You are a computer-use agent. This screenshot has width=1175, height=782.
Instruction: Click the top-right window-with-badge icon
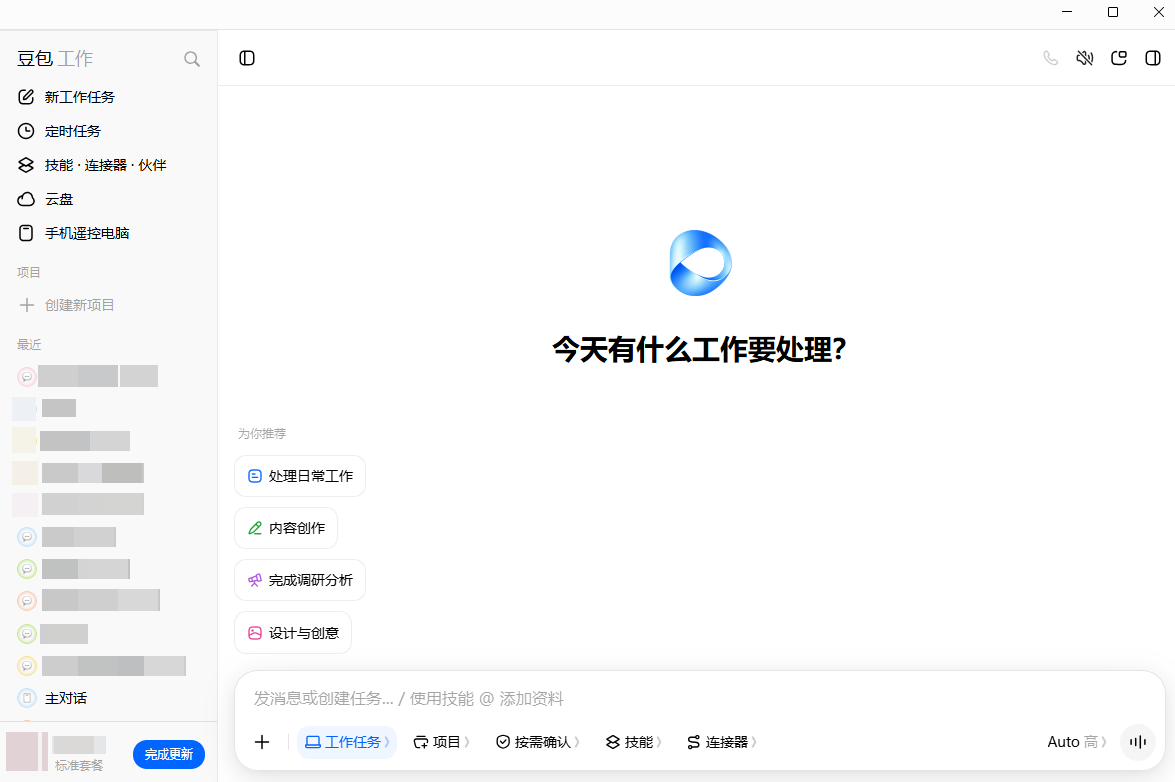[x=1119, y=58]
